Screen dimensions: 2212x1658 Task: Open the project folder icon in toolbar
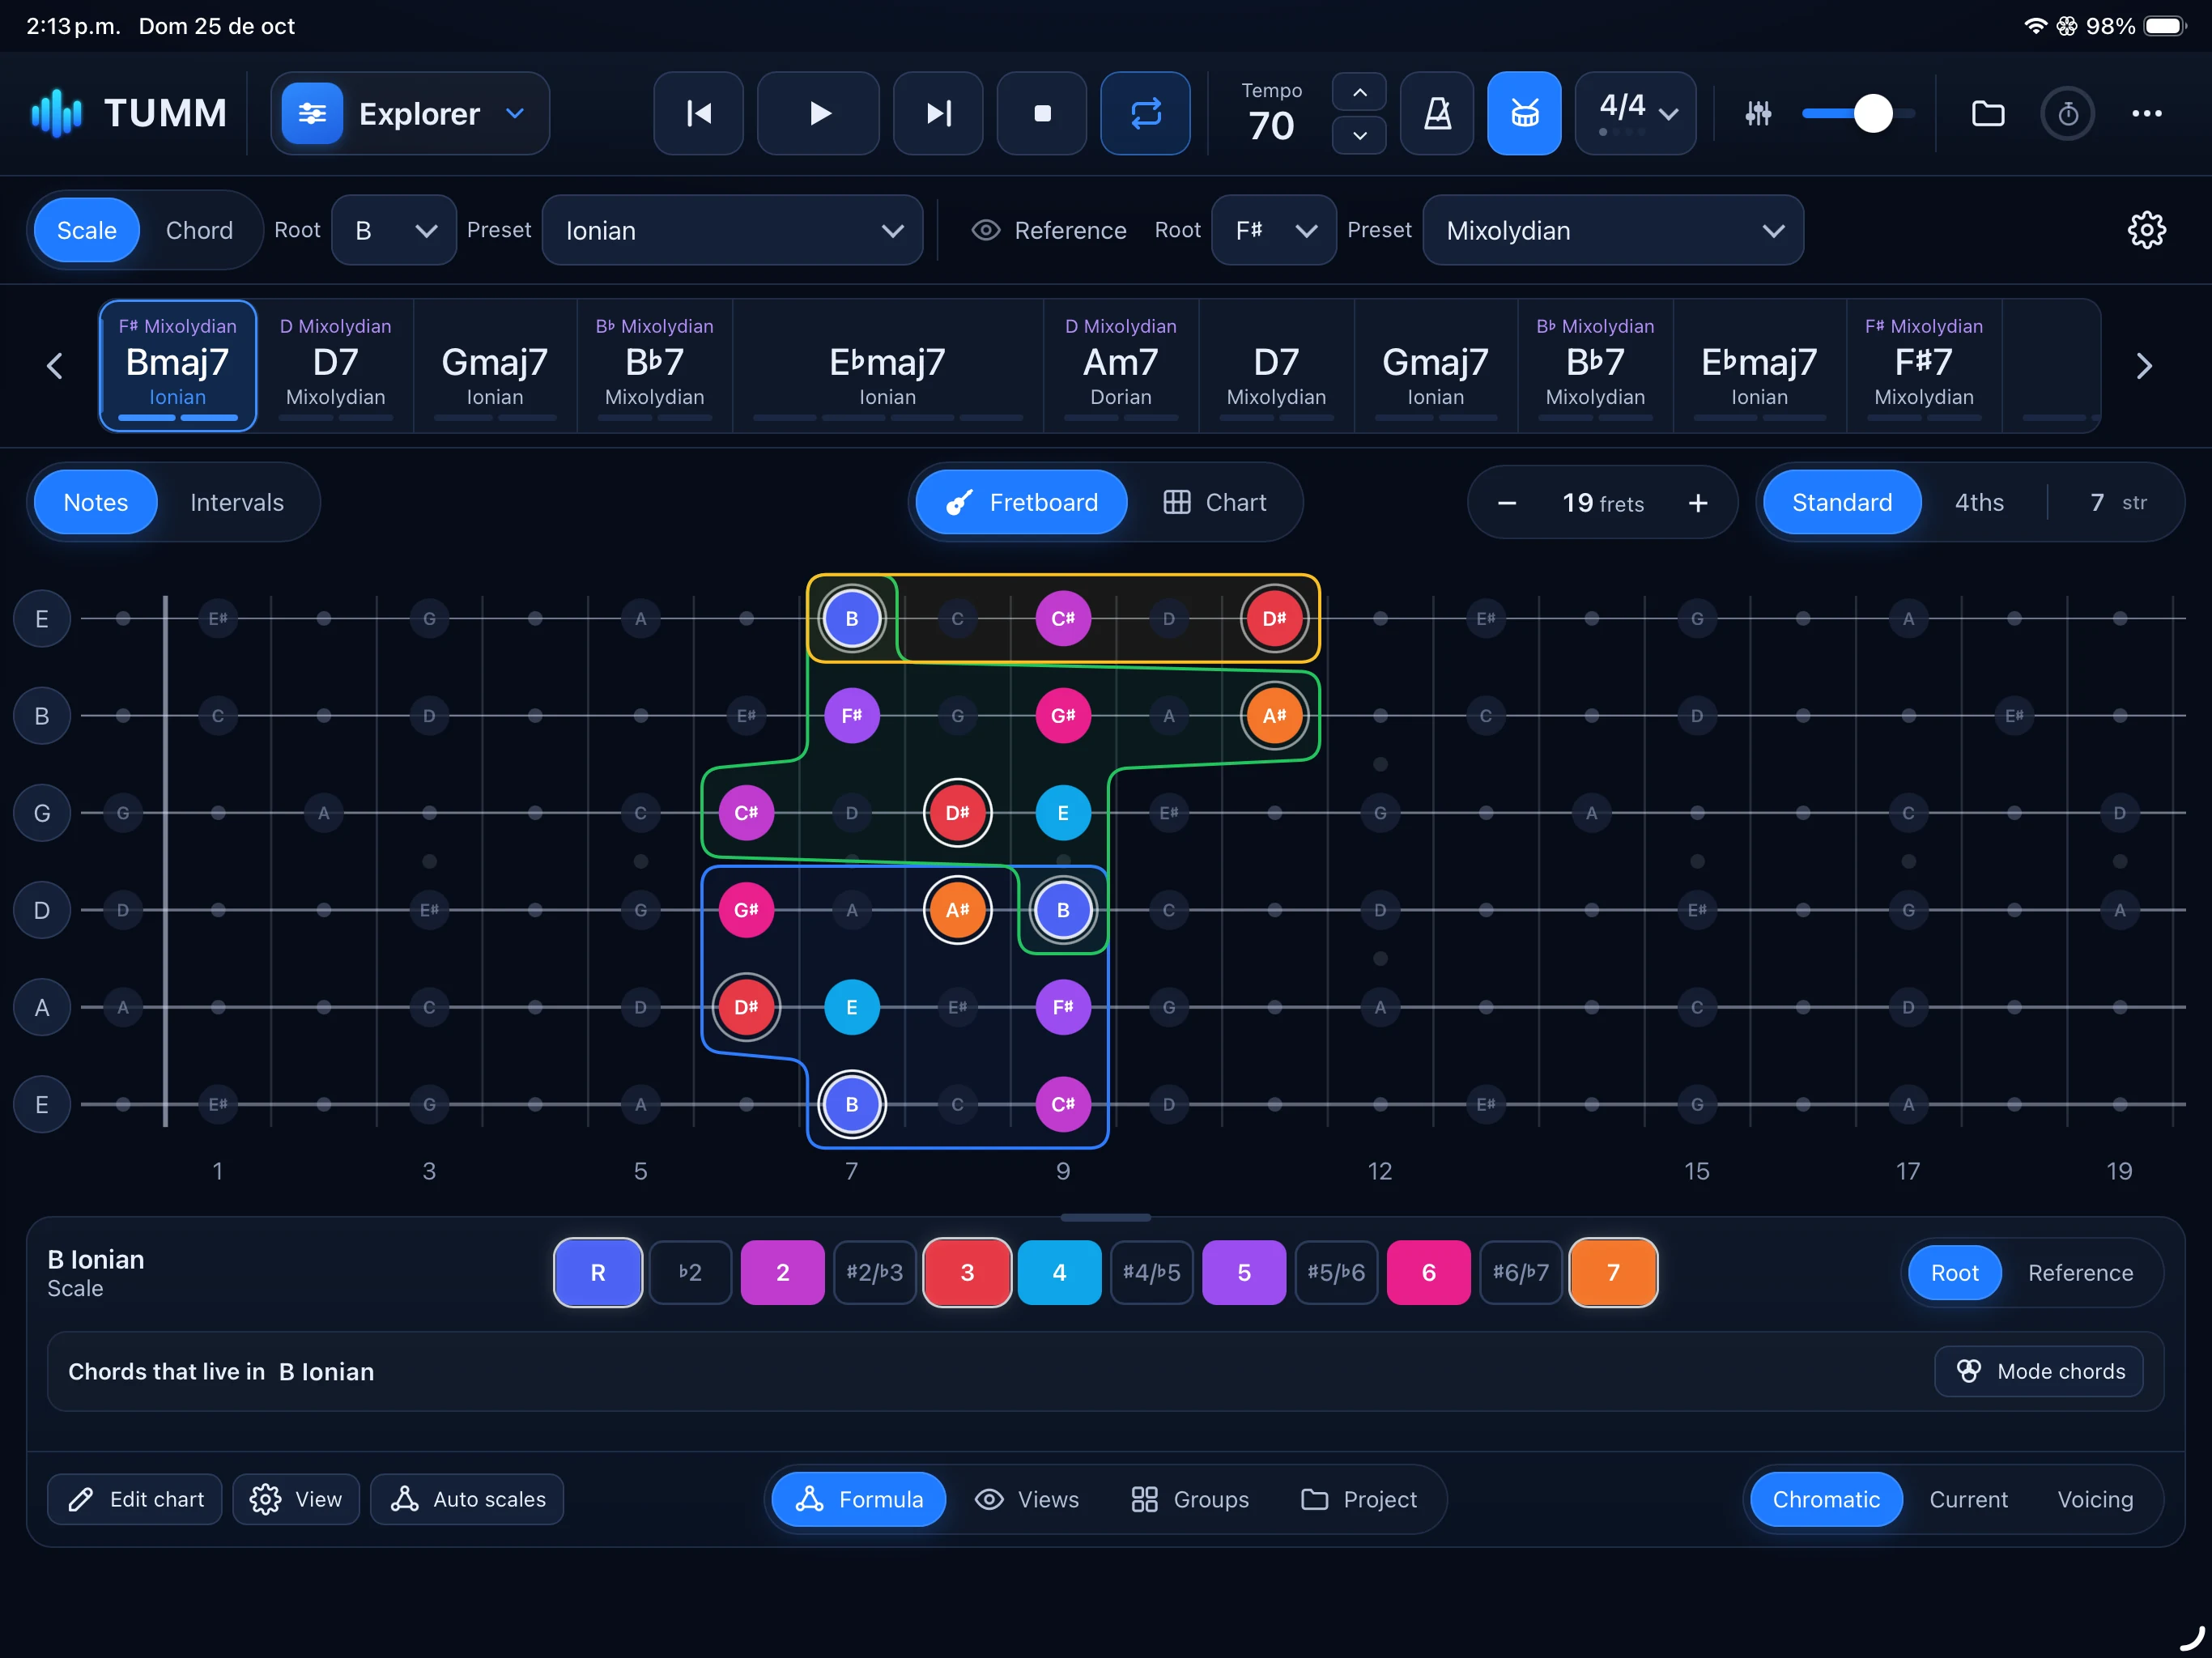point(1987,114)
